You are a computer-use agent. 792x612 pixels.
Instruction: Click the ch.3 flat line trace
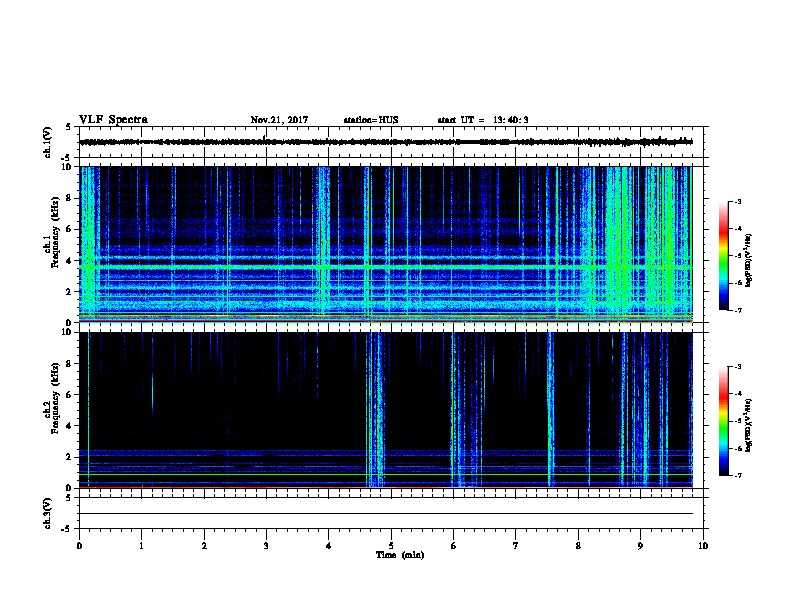[x=386, y=514]
